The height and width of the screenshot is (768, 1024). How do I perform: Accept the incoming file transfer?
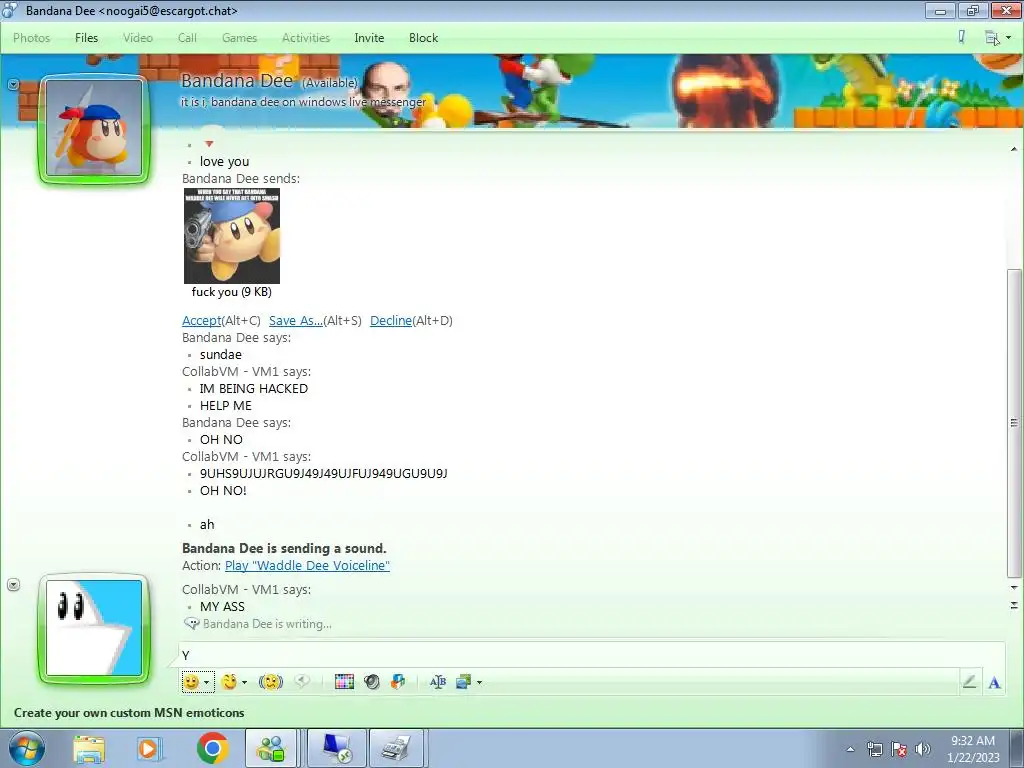pyautogui.click(x=201, y=321)
